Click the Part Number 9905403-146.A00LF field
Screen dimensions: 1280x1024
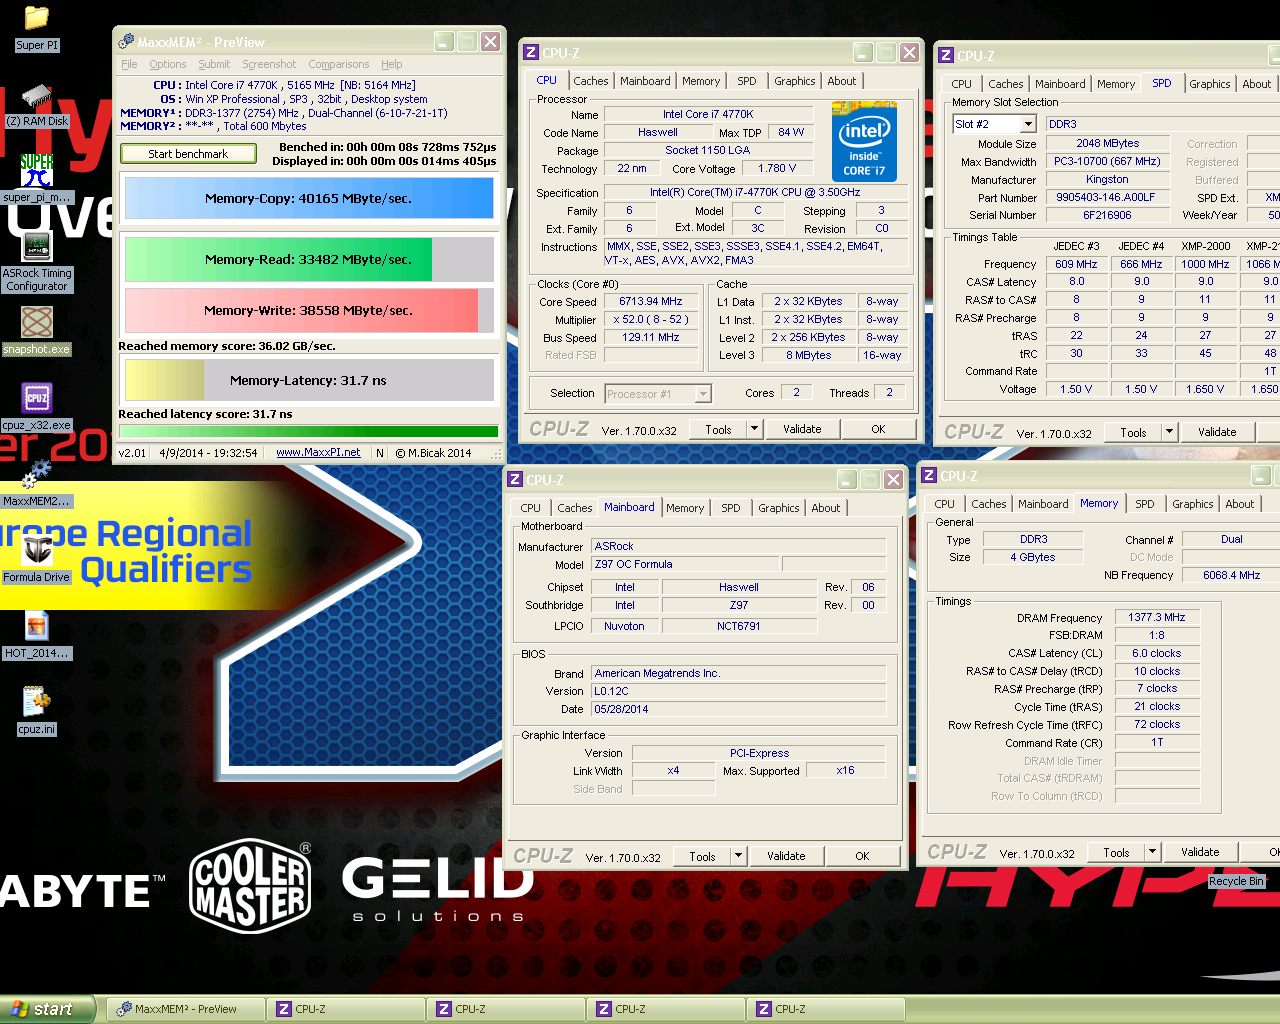tap(1107, 197)
